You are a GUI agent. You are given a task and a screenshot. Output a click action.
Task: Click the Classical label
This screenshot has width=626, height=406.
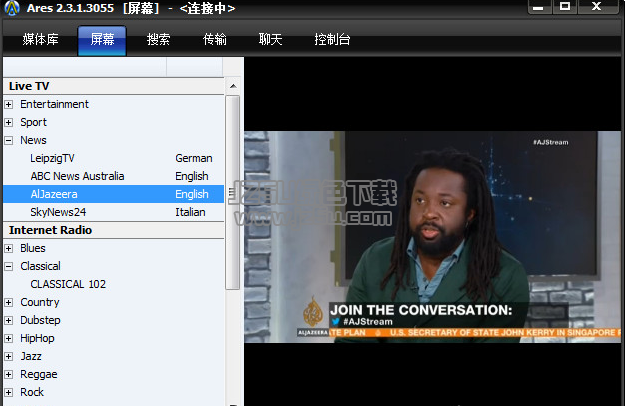(x=40, y=266)
